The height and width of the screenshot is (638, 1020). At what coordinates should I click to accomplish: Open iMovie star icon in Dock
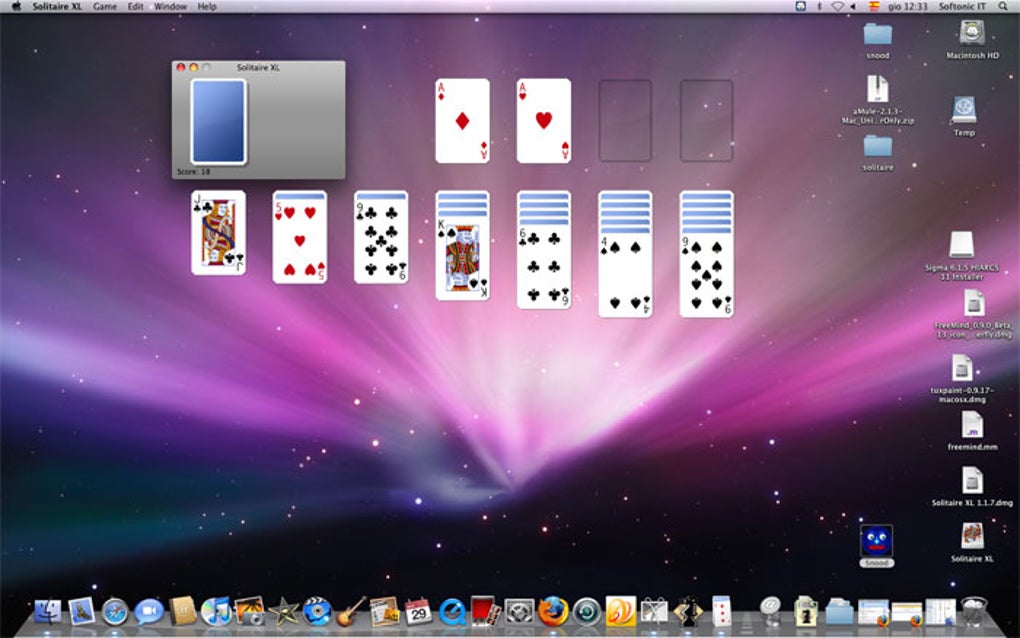tap(284, 612)
